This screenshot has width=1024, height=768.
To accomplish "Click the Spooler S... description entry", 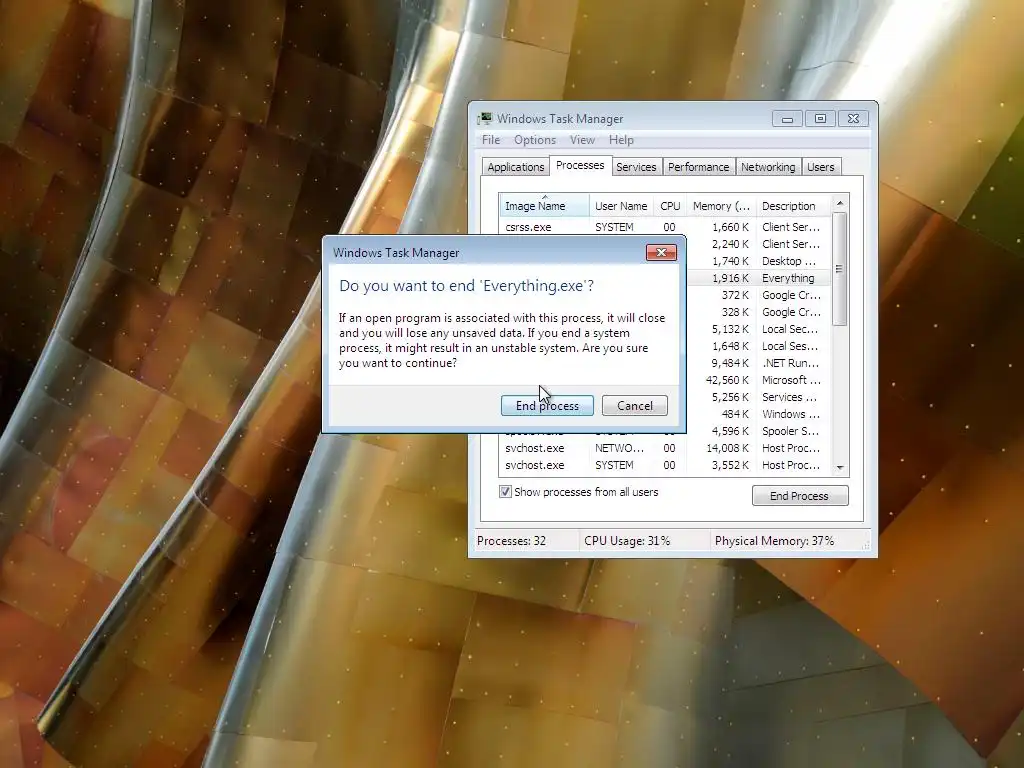I will [x=790, y=431].
